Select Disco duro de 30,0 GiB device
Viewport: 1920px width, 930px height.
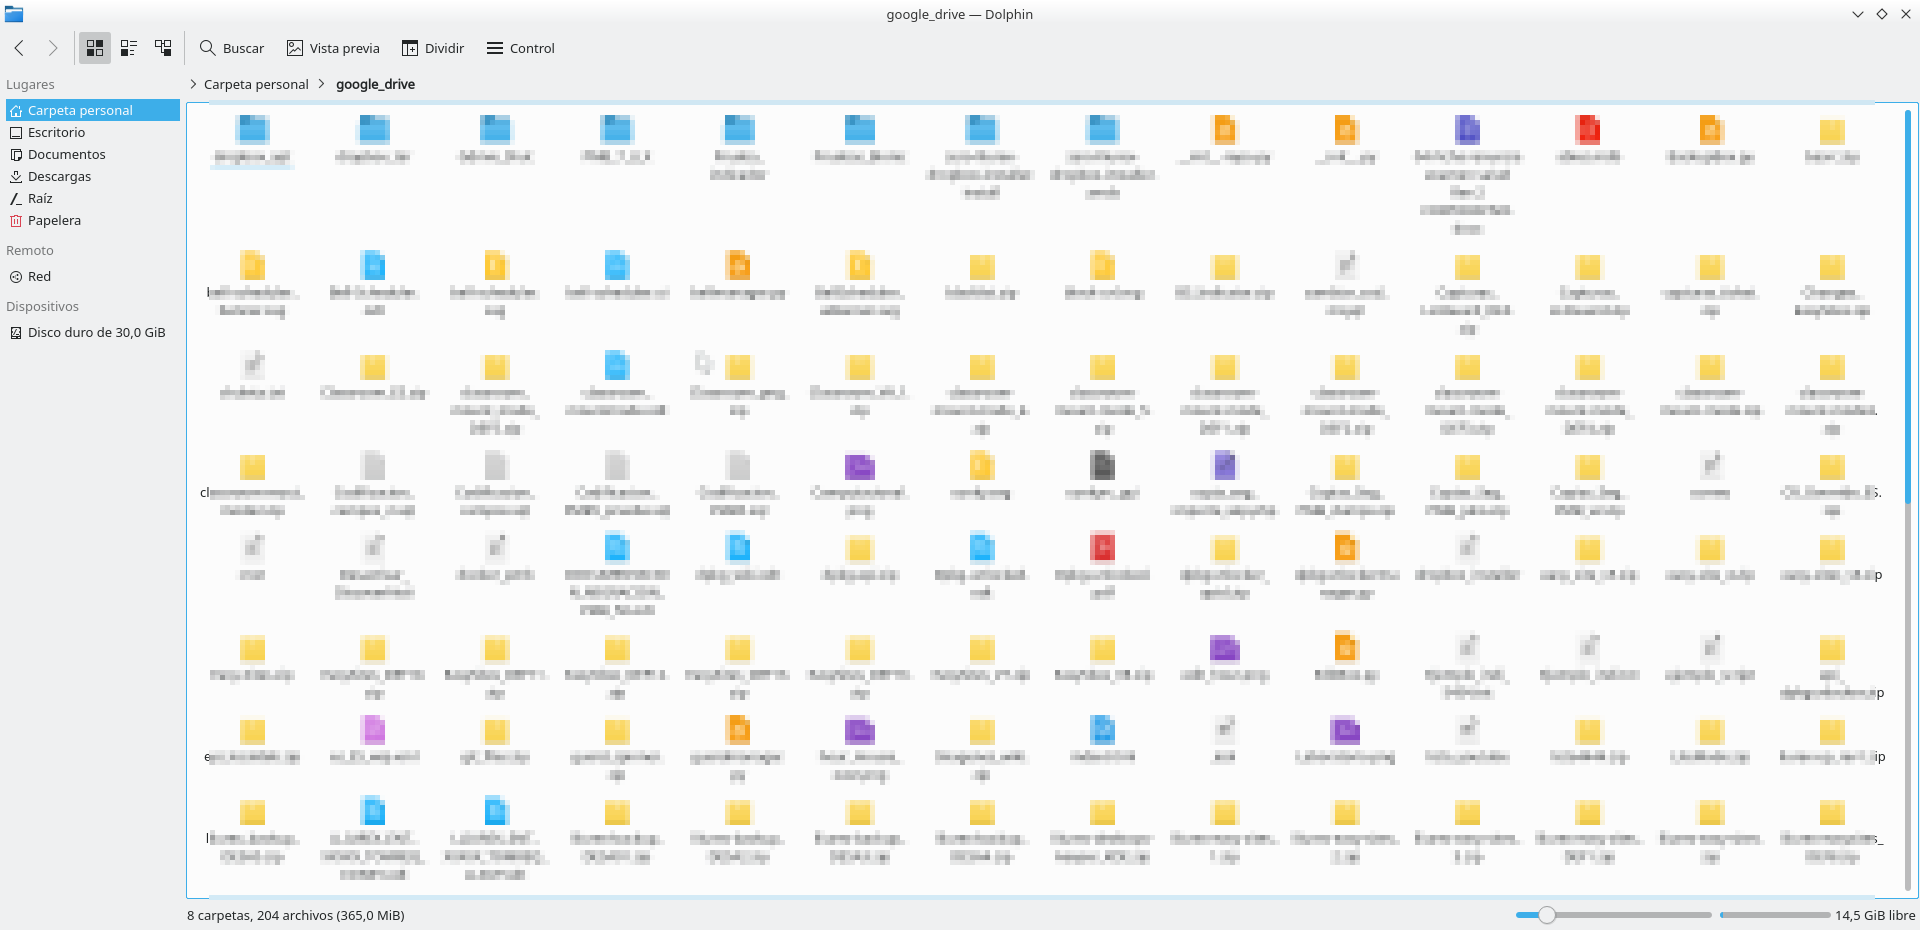[96, 332]
